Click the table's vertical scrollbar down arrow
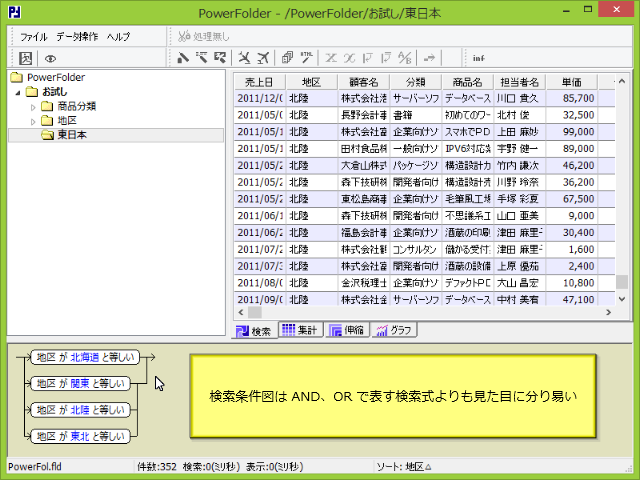 pyautogui.click(x=622, y=299)
